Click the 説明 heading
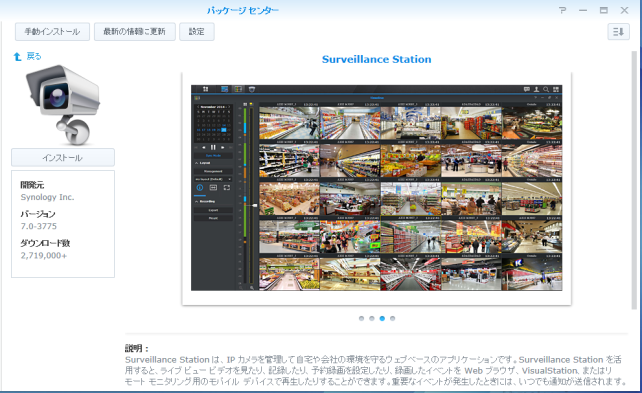This screenshot has height=393, width=642. [x=137, y=348]
